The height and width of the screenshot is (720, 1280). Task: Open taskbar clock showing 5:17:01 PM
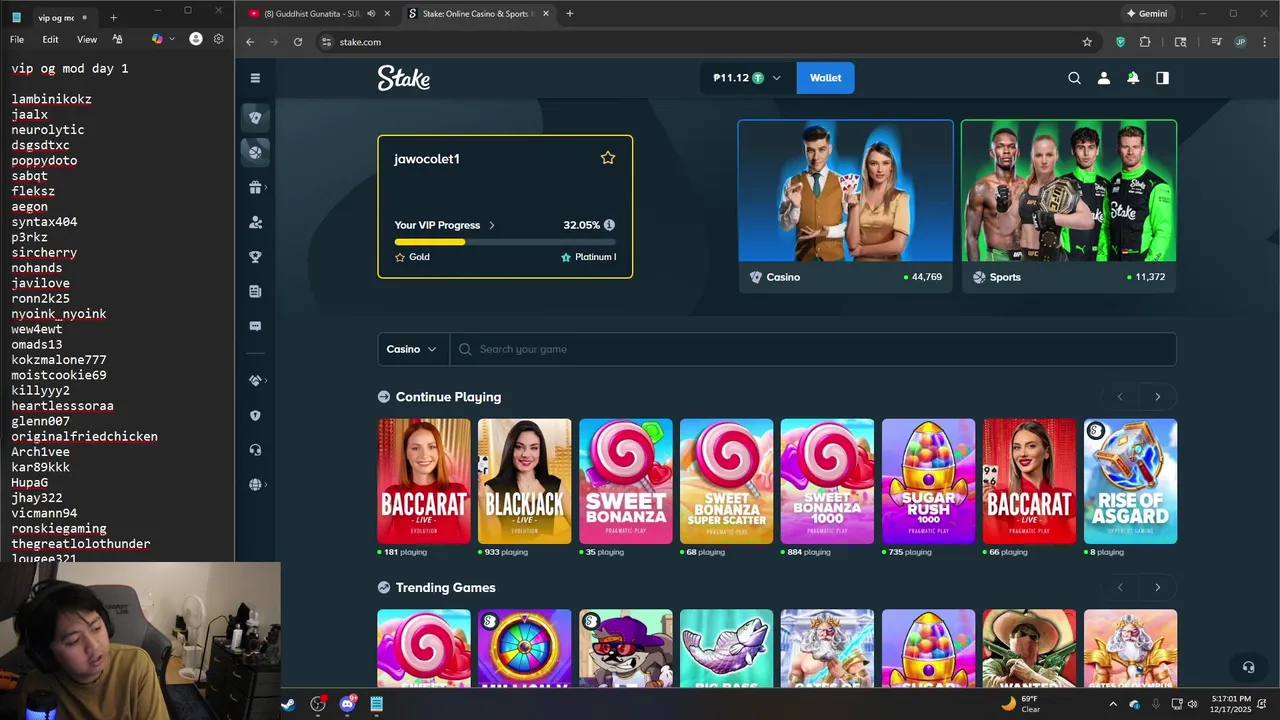(x=1231, y=704)
